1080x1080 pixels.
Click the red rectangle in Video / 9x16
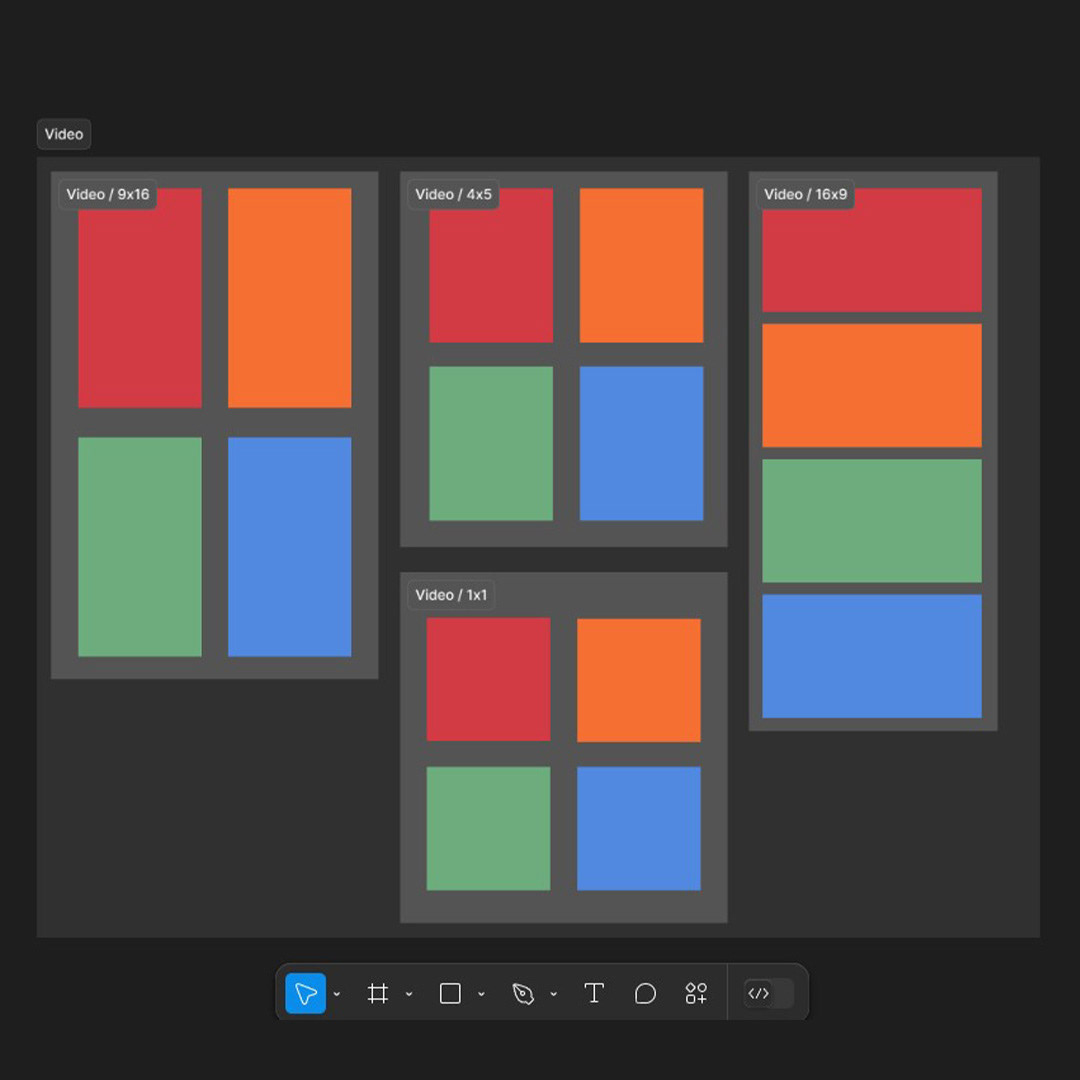point(140,298)
